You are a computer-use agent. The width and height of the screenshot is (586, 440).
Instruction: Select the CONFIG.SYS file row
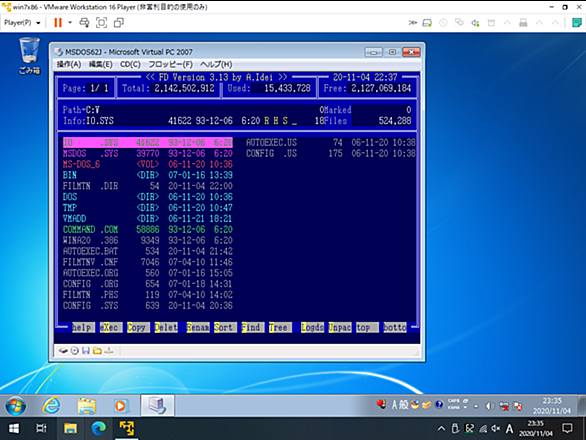(x=148, y=305)
